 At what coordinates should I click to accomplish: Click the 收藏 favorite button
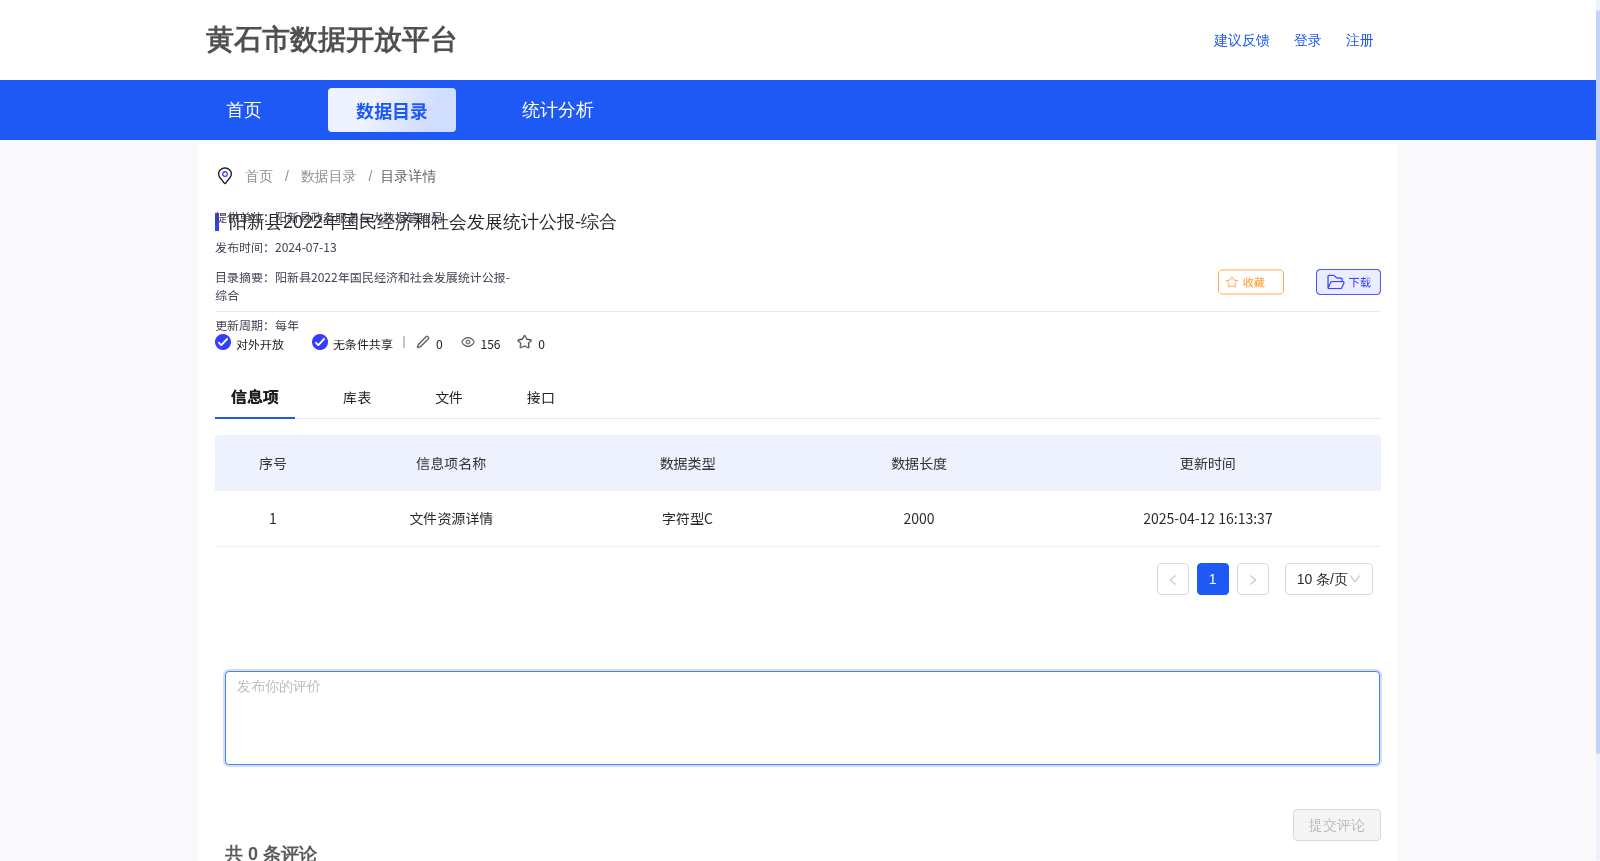click(1251, 282)
